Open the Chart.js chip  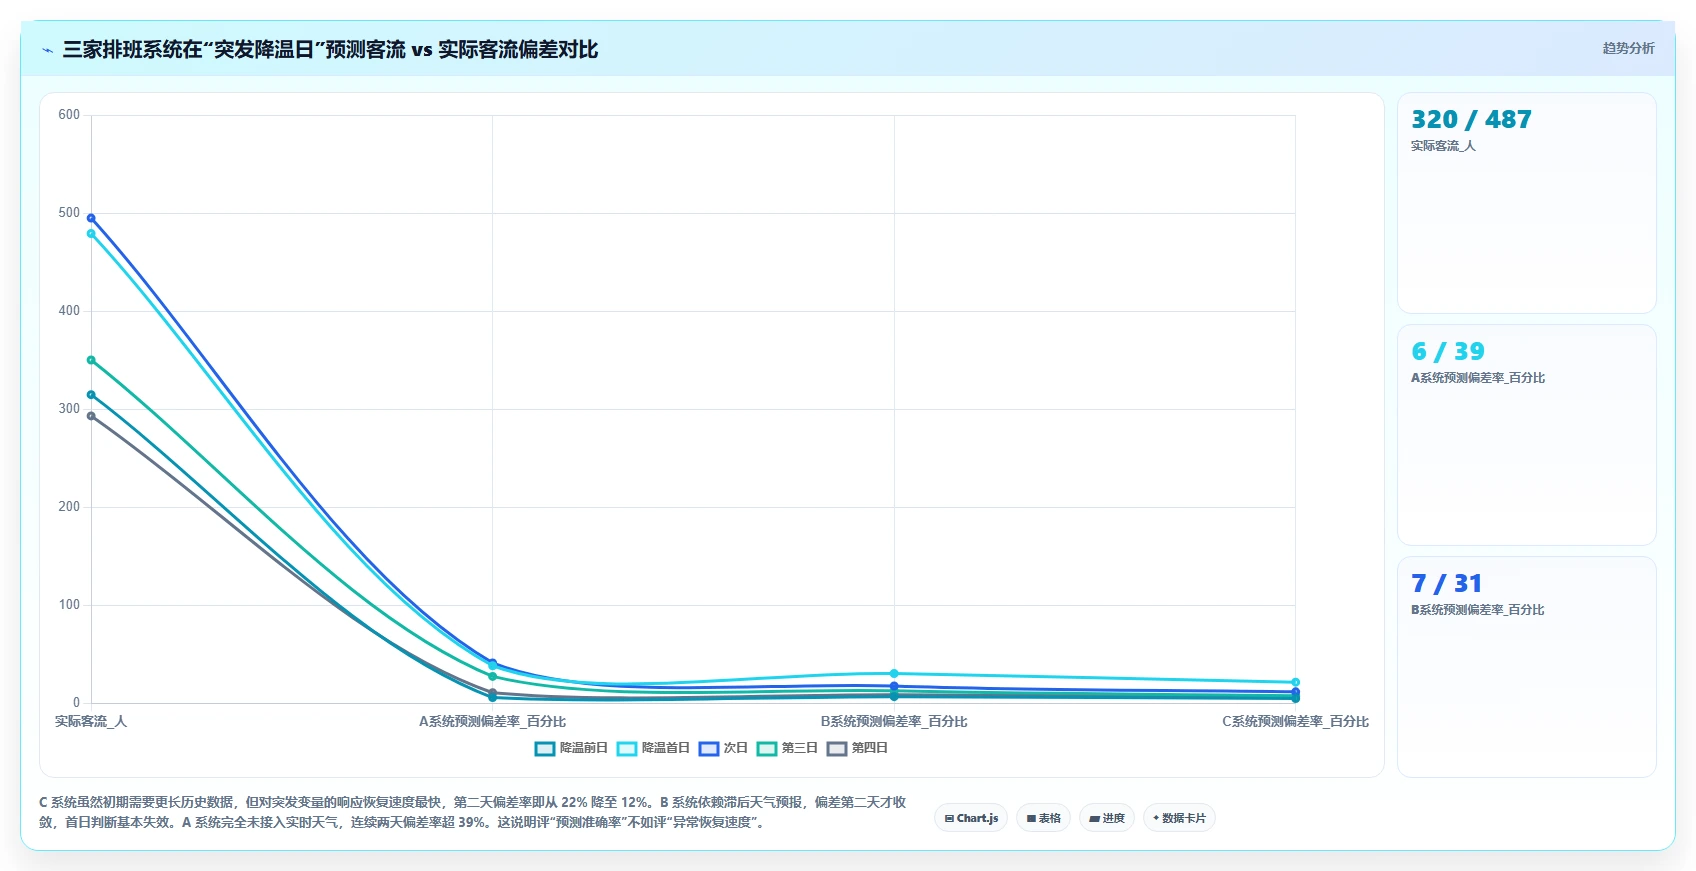point(971,818)
